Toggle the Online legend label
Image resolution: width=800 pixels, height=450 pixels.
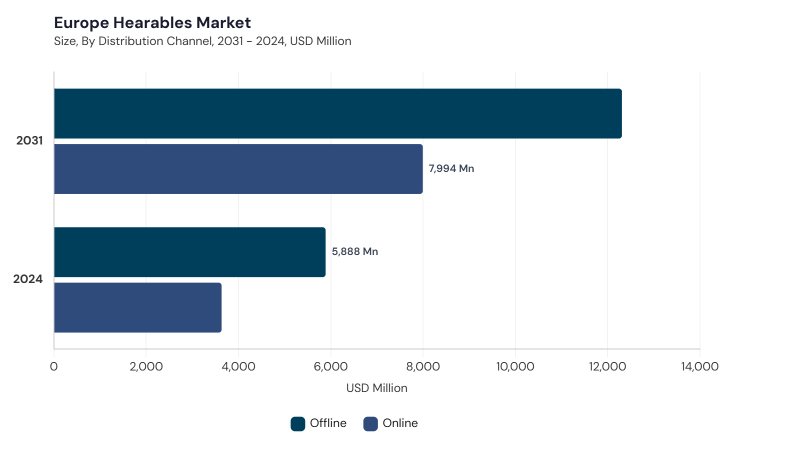coord(400,423)
